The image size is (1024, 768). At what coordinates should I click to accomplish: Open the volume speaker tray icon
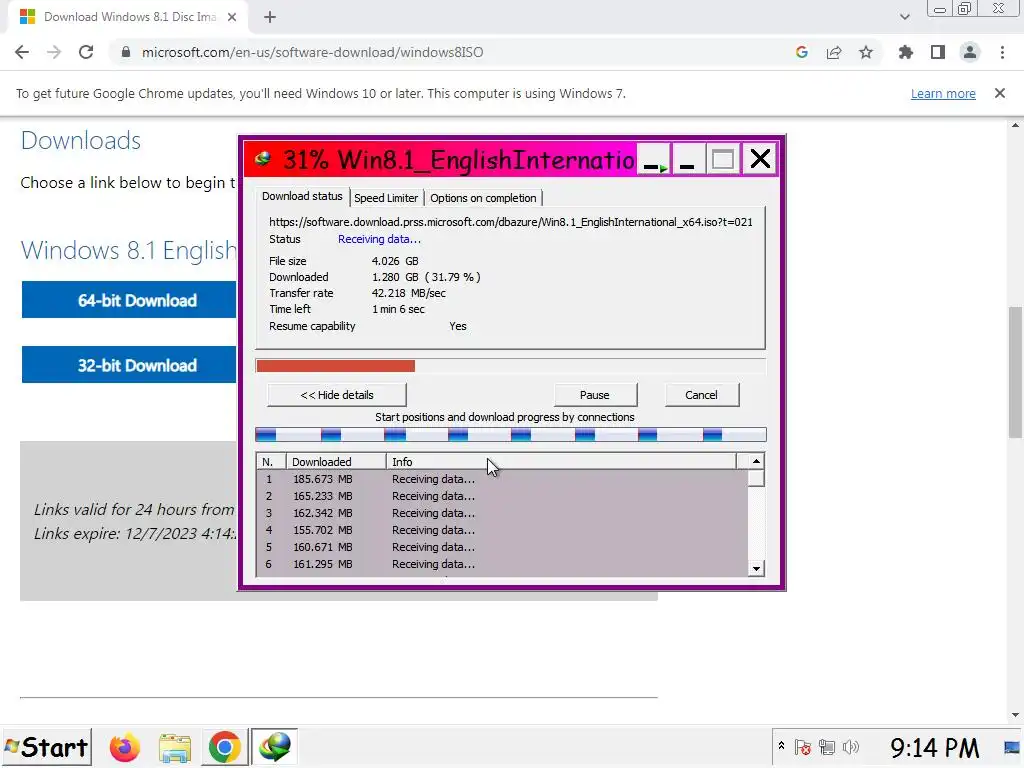coord(851,747)
